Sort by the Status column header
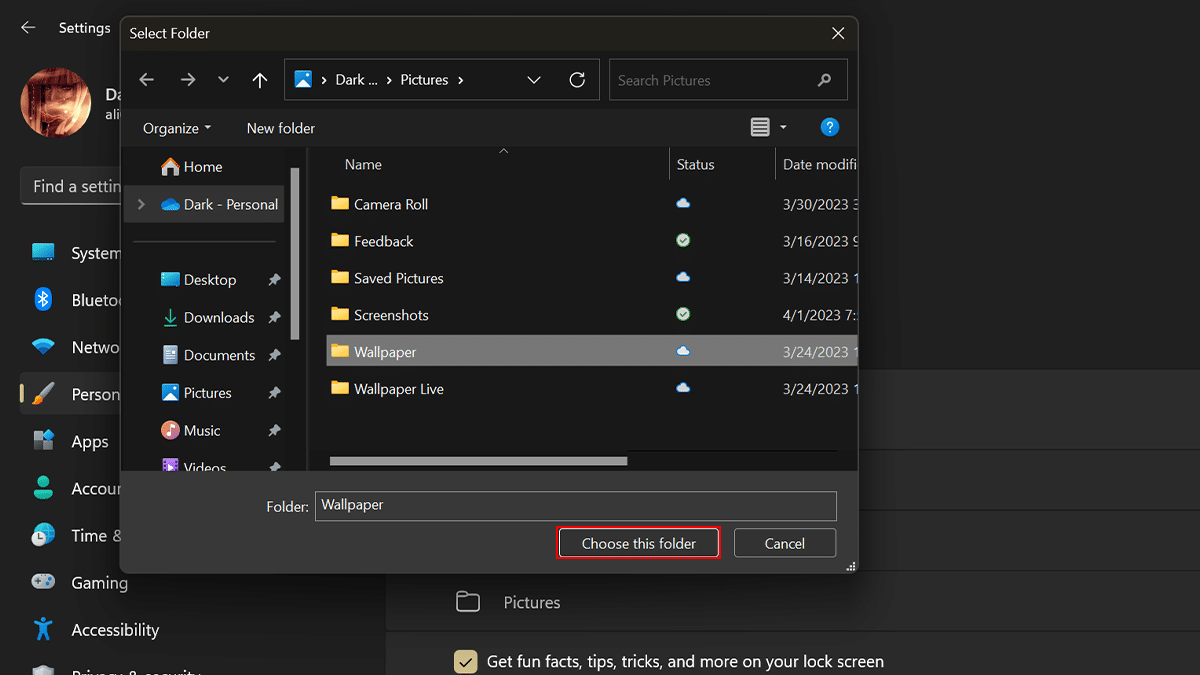1200x675 pixels. pos(696,164)
